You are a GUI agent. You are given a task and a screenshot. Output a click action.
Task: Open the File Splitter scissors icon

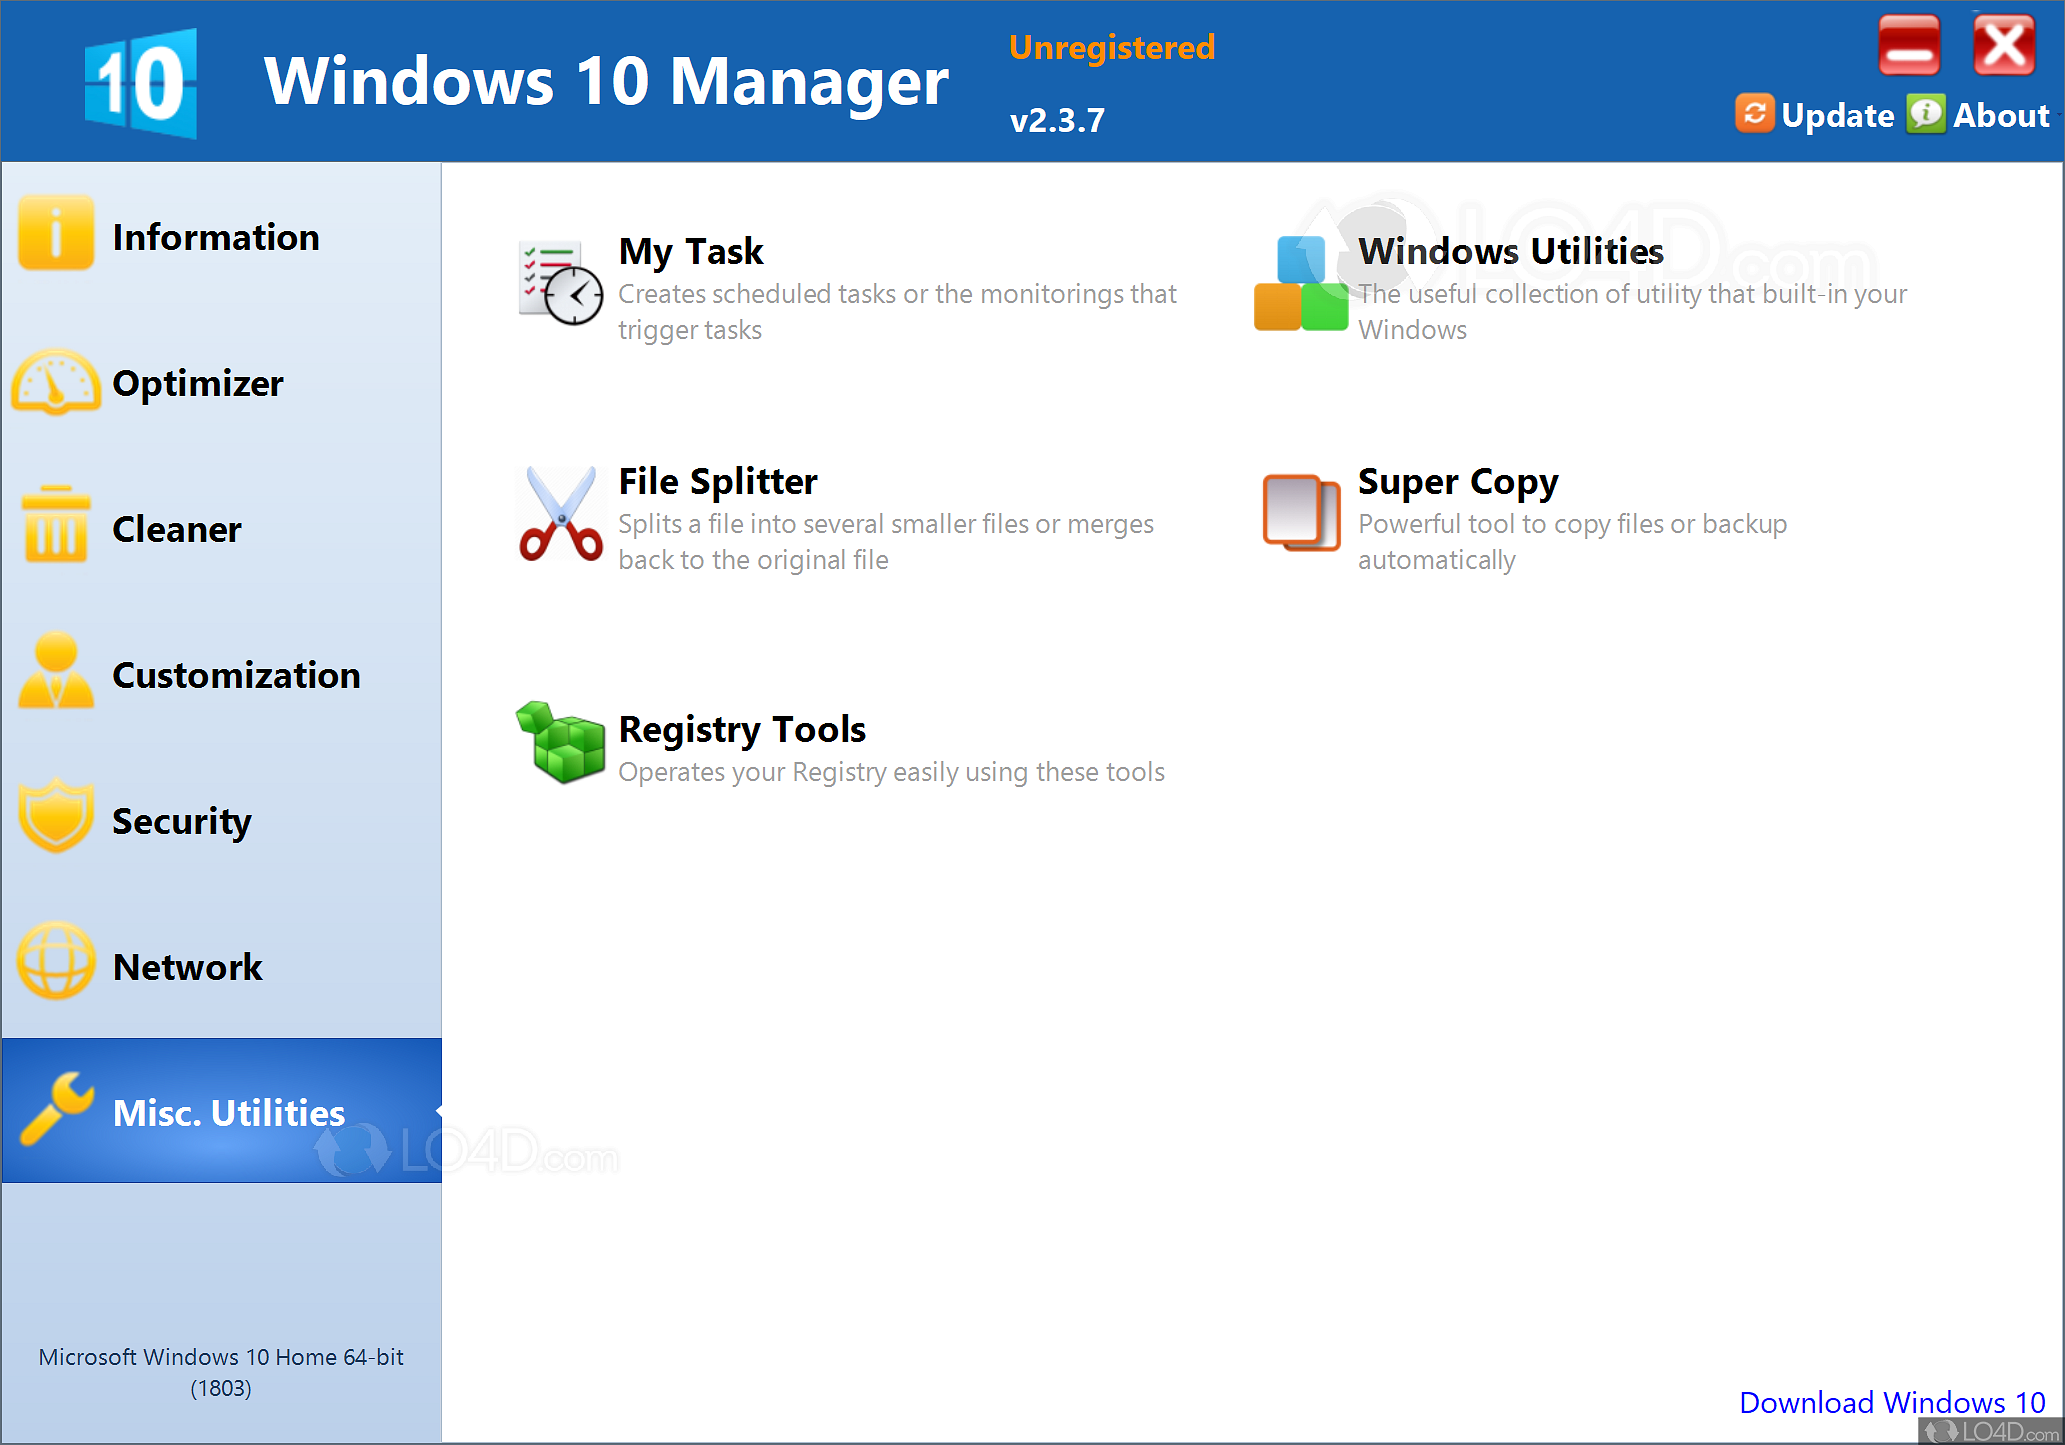(x=560, y=516)
